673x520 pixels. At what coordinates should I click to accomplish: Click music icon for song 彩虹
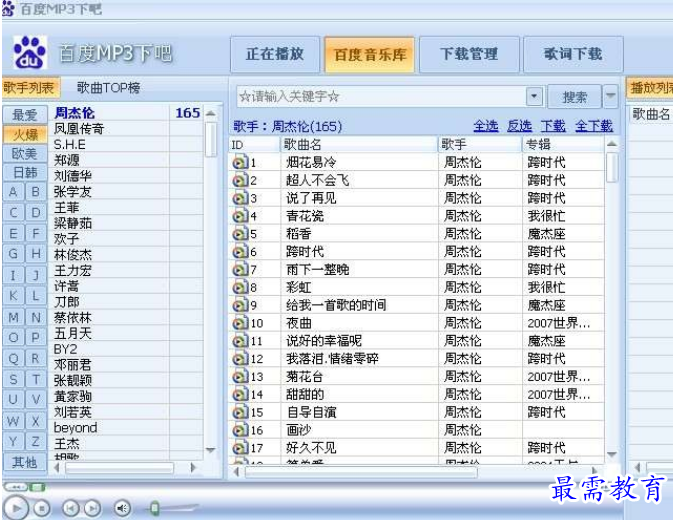pos(240,287)
